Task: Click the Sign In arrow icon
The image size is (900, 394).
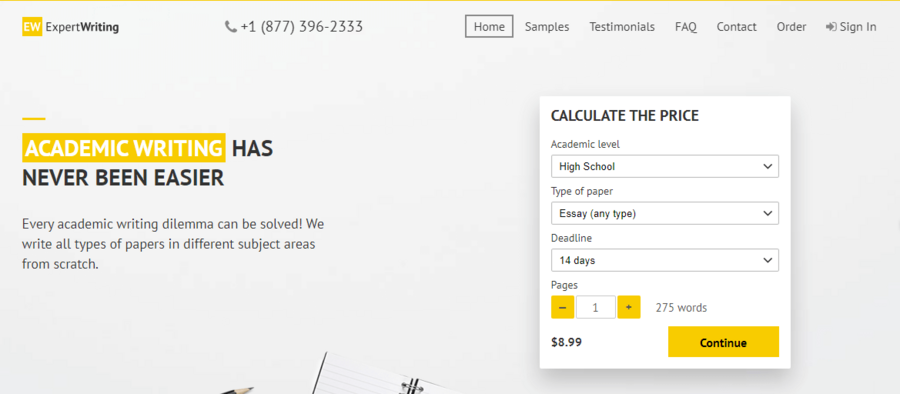Action: click(x=831, y=27)
